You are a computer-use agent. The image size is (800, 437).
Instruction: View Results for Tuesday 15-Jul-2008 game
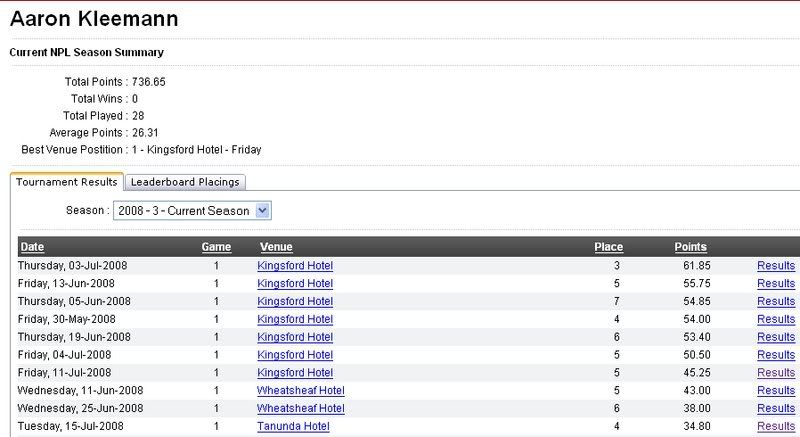click(775, 426)
